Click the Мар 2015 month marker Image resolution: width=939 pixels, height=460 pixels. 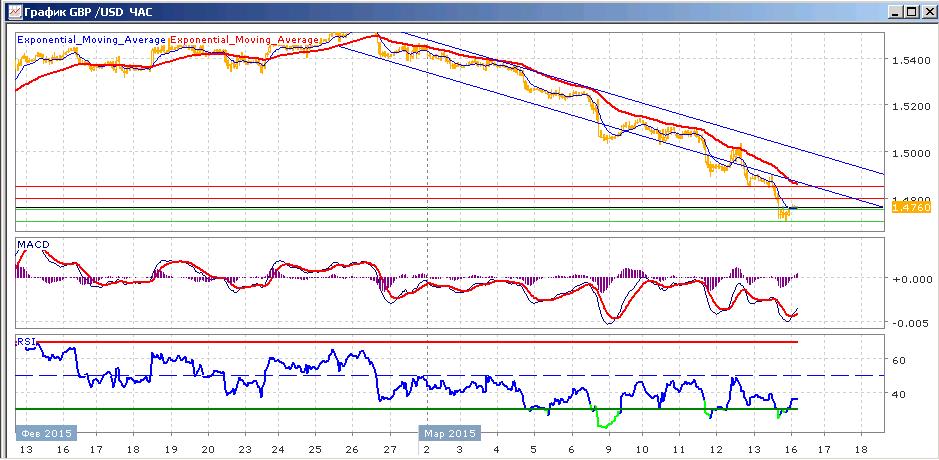pyautogui.click(x=449, y=433)
